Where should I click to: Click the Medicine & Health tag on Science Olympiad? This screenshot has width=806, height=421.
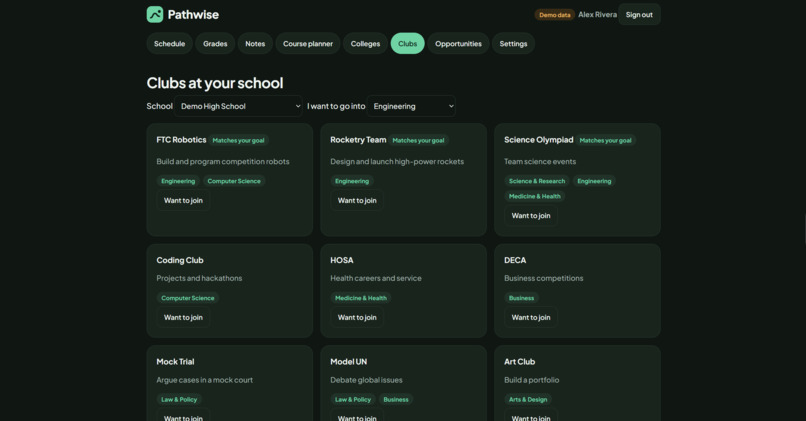535,196
